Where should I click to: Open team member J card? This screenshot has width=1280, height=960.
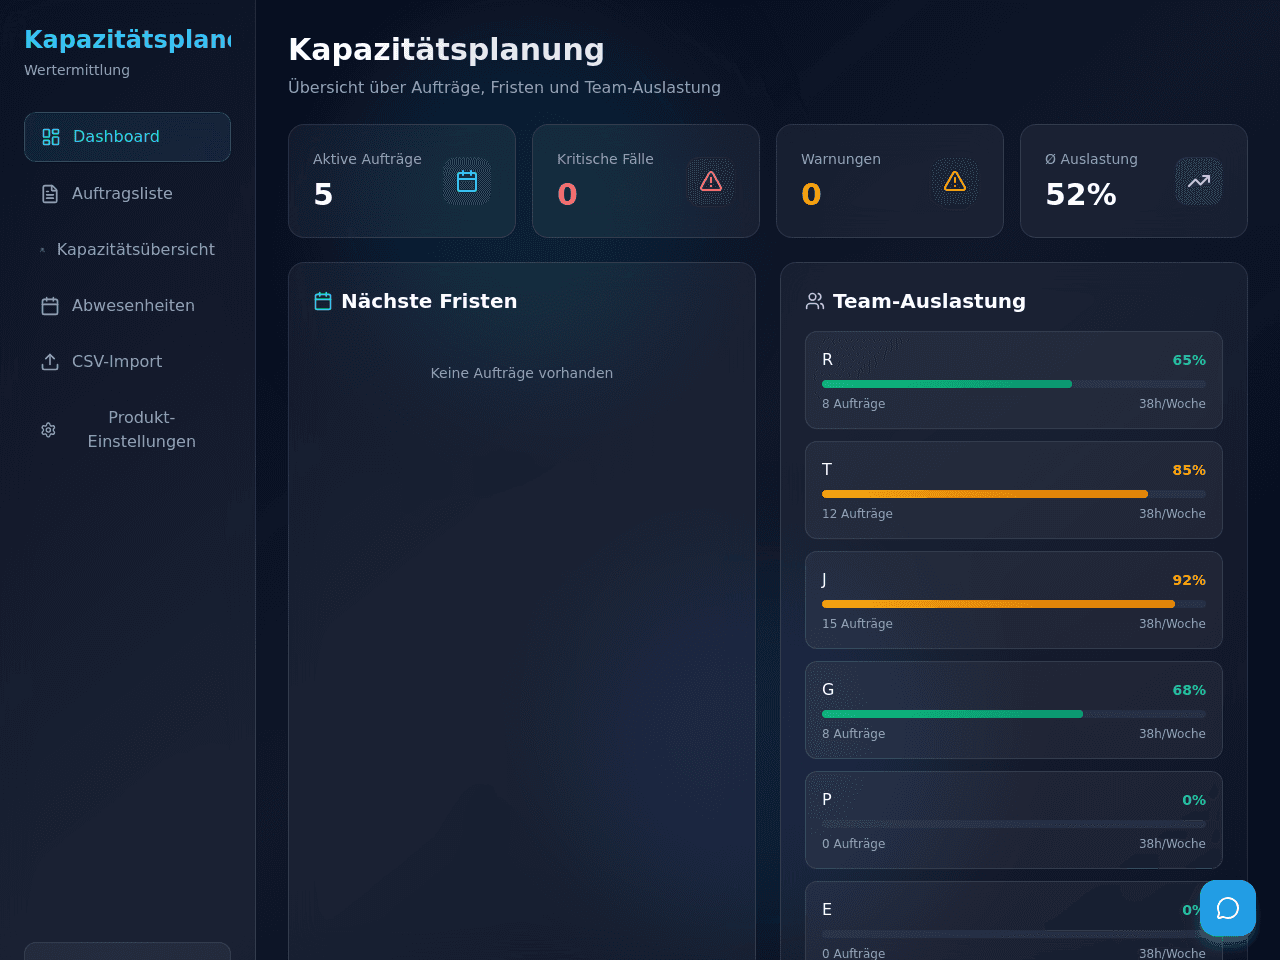[1014, 600]
